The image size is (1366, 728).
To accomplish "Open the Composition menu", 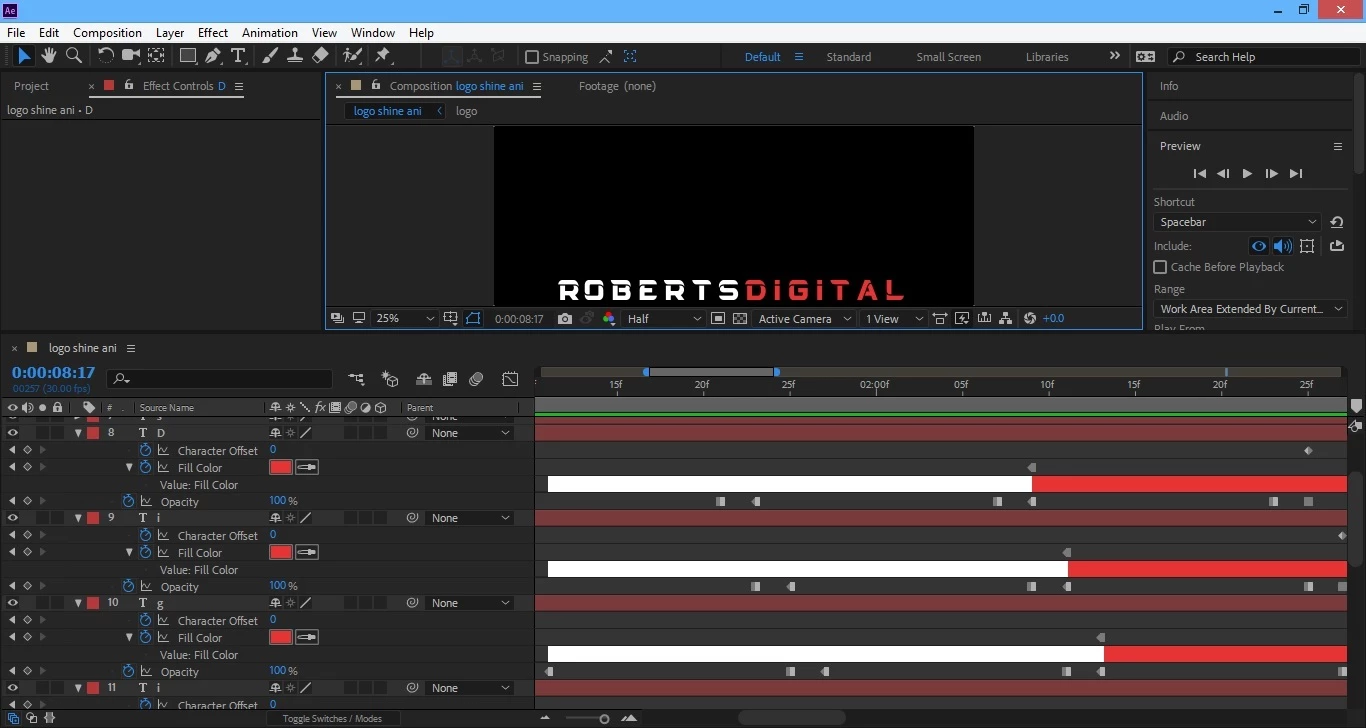I will 107,33.
